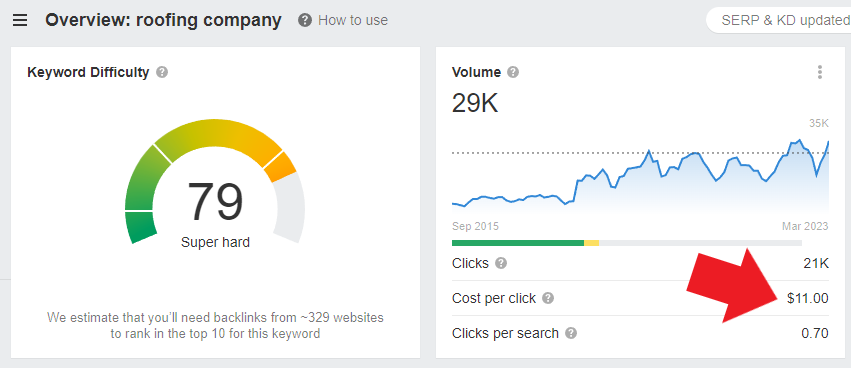The height and width of the screenshot is (368, 851).
Task: Click the yellow segment of clicks bar
Action: tap(592, 243)
